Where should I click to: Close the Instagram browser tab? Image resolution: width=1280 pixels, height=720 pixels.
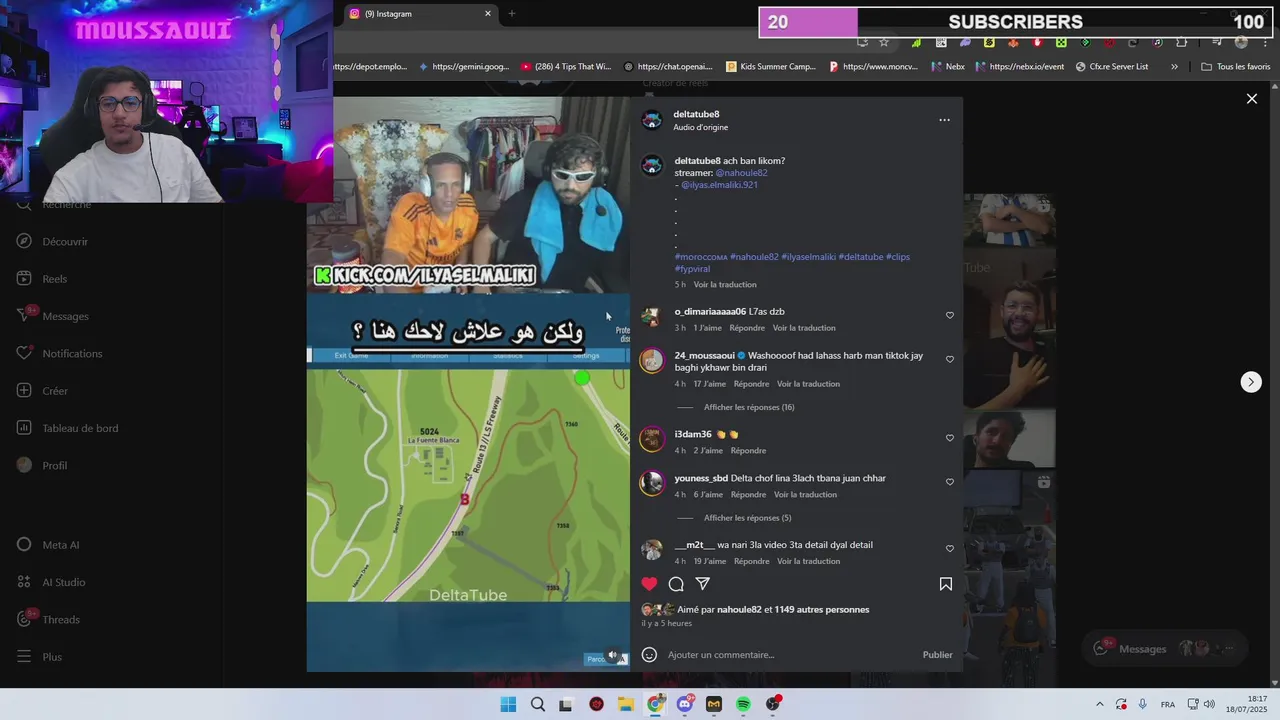coord(488,14)
